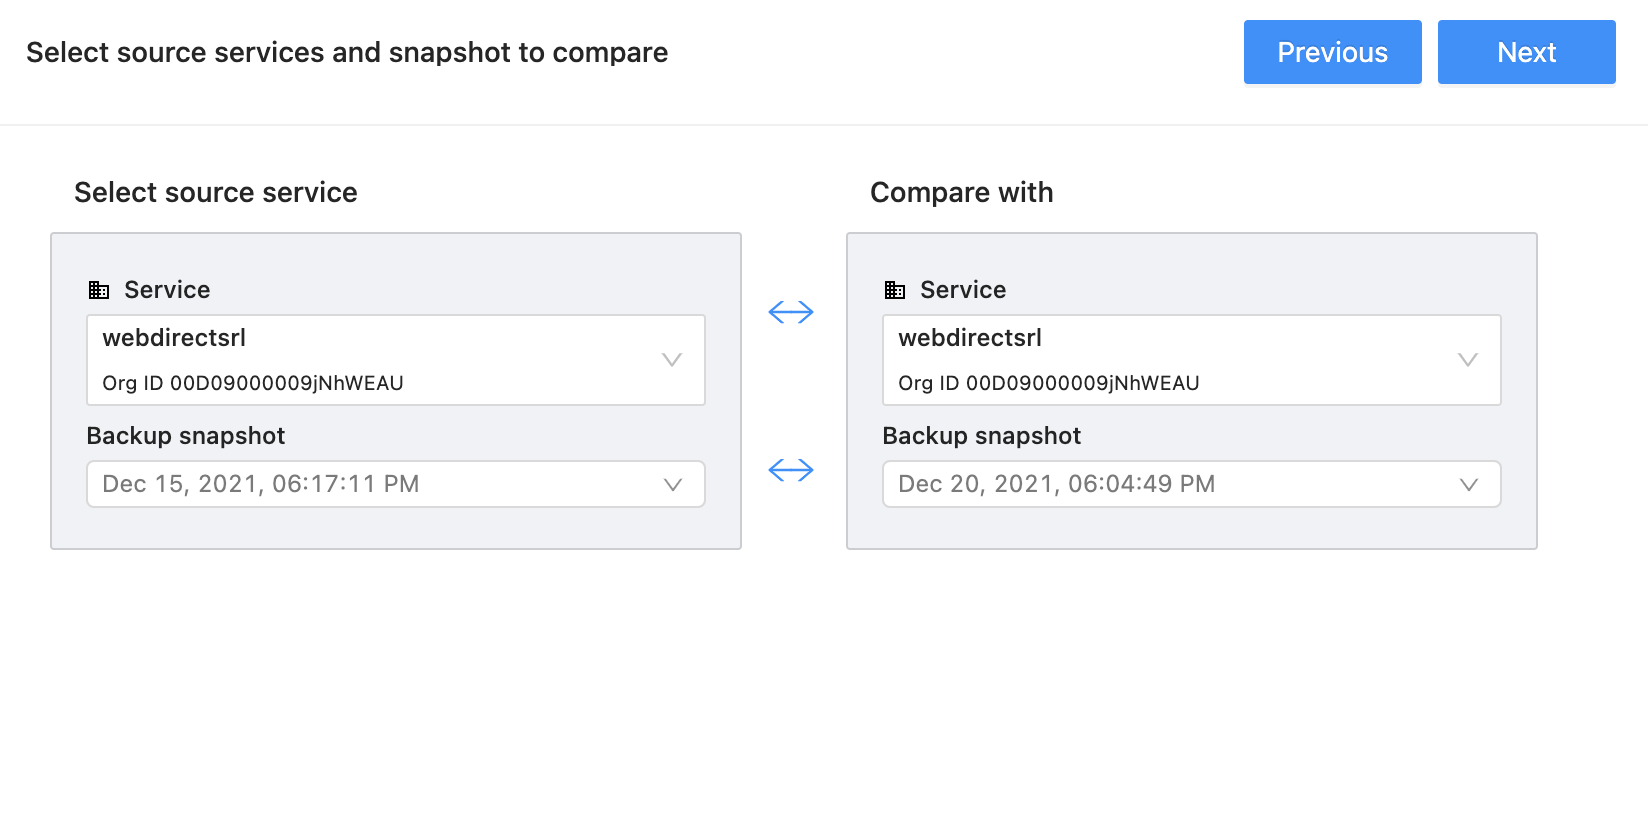Image resolution: width=1648 pixels, height=832 pixels.
Task: Click the building icon in Compare with panel
Action: [895, 290]
